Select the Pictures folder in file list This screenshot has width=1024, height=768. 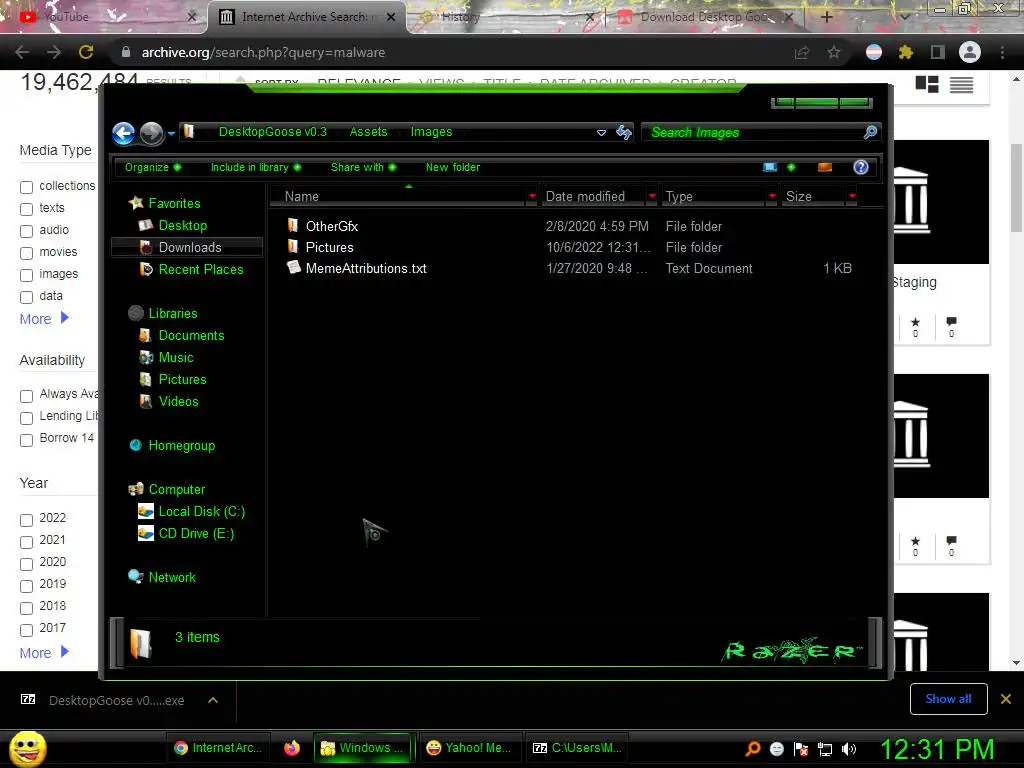pos(329,248)
